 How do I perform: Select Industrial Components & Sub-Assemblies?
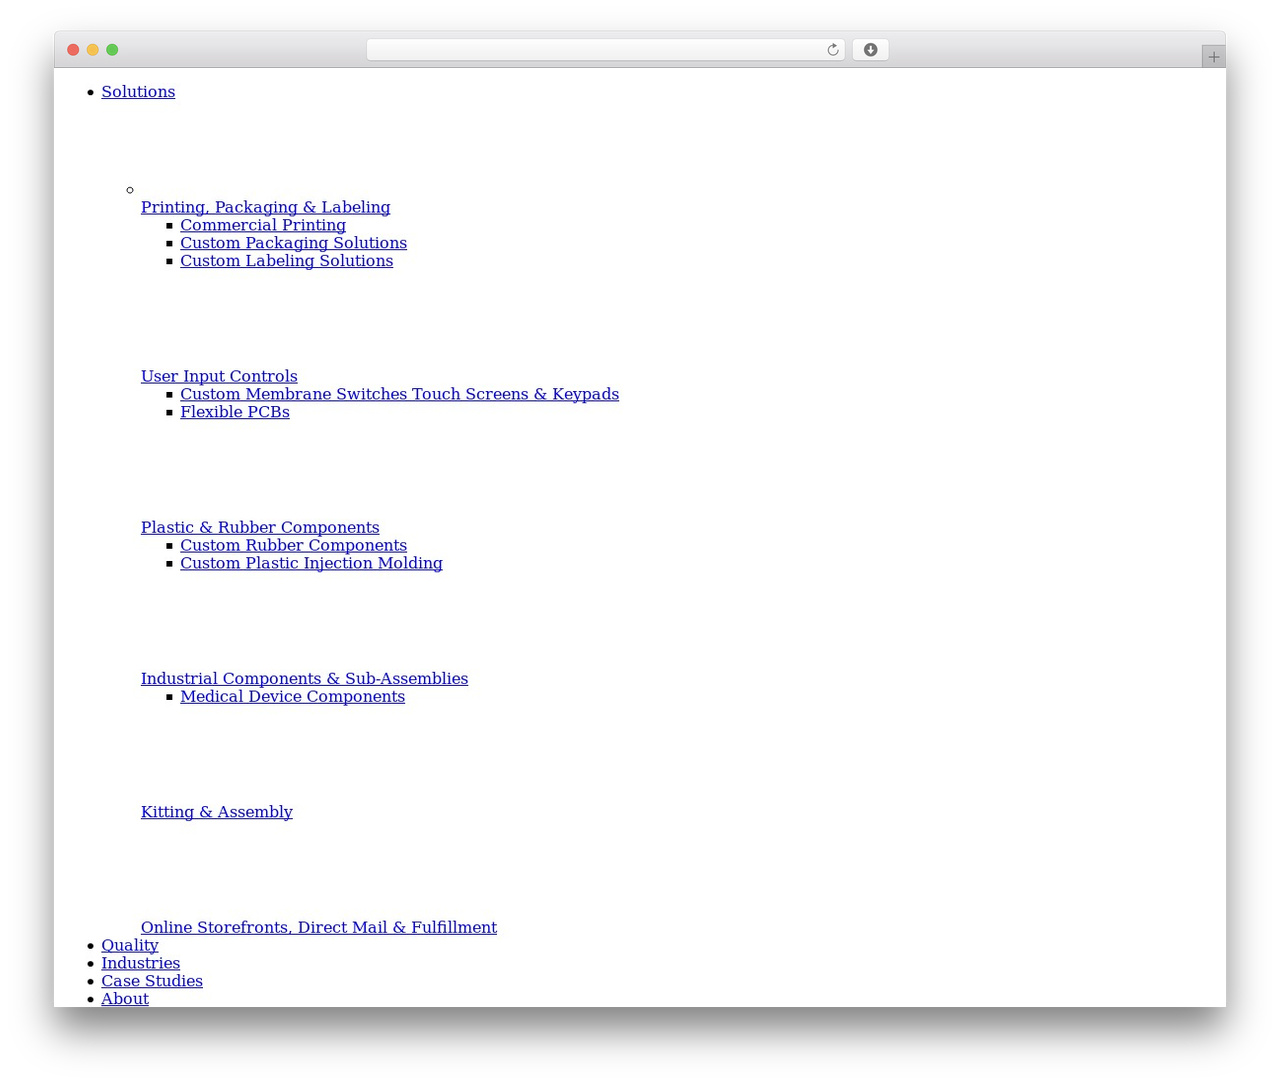coord(304,679)
